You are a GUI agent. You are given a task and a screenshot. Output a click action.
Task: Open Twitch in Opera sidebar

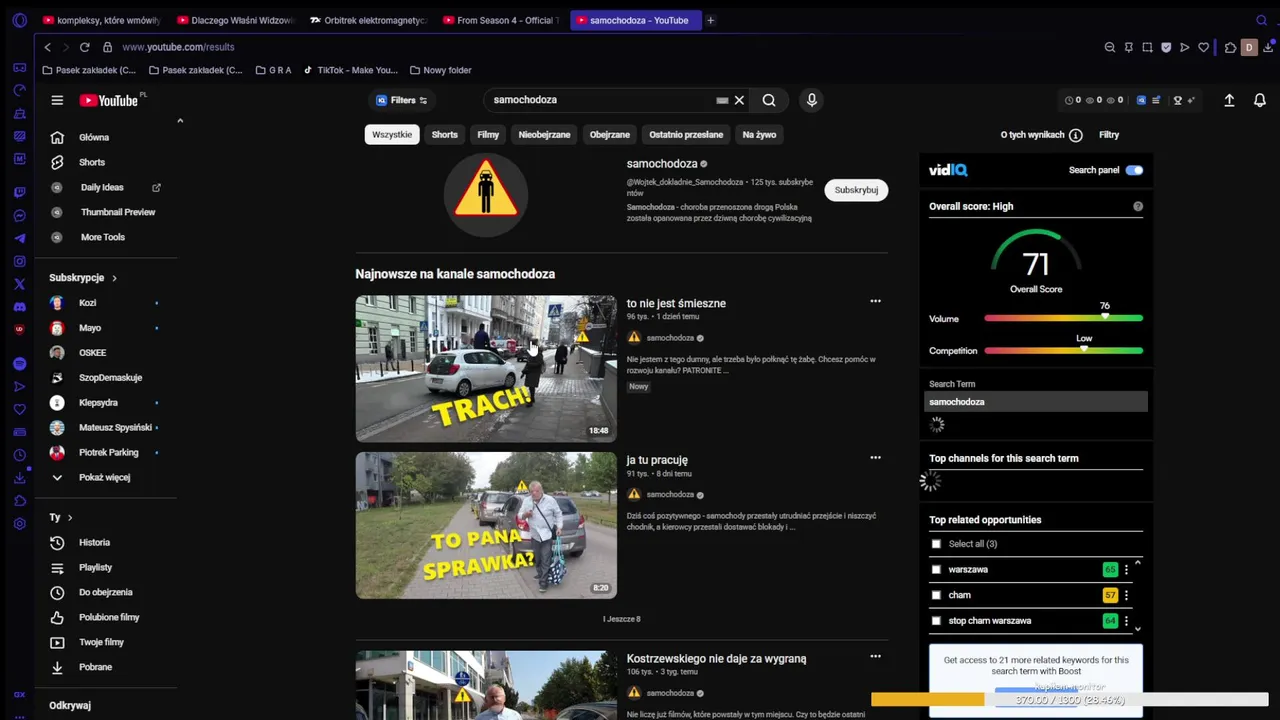tap(19, 192)
